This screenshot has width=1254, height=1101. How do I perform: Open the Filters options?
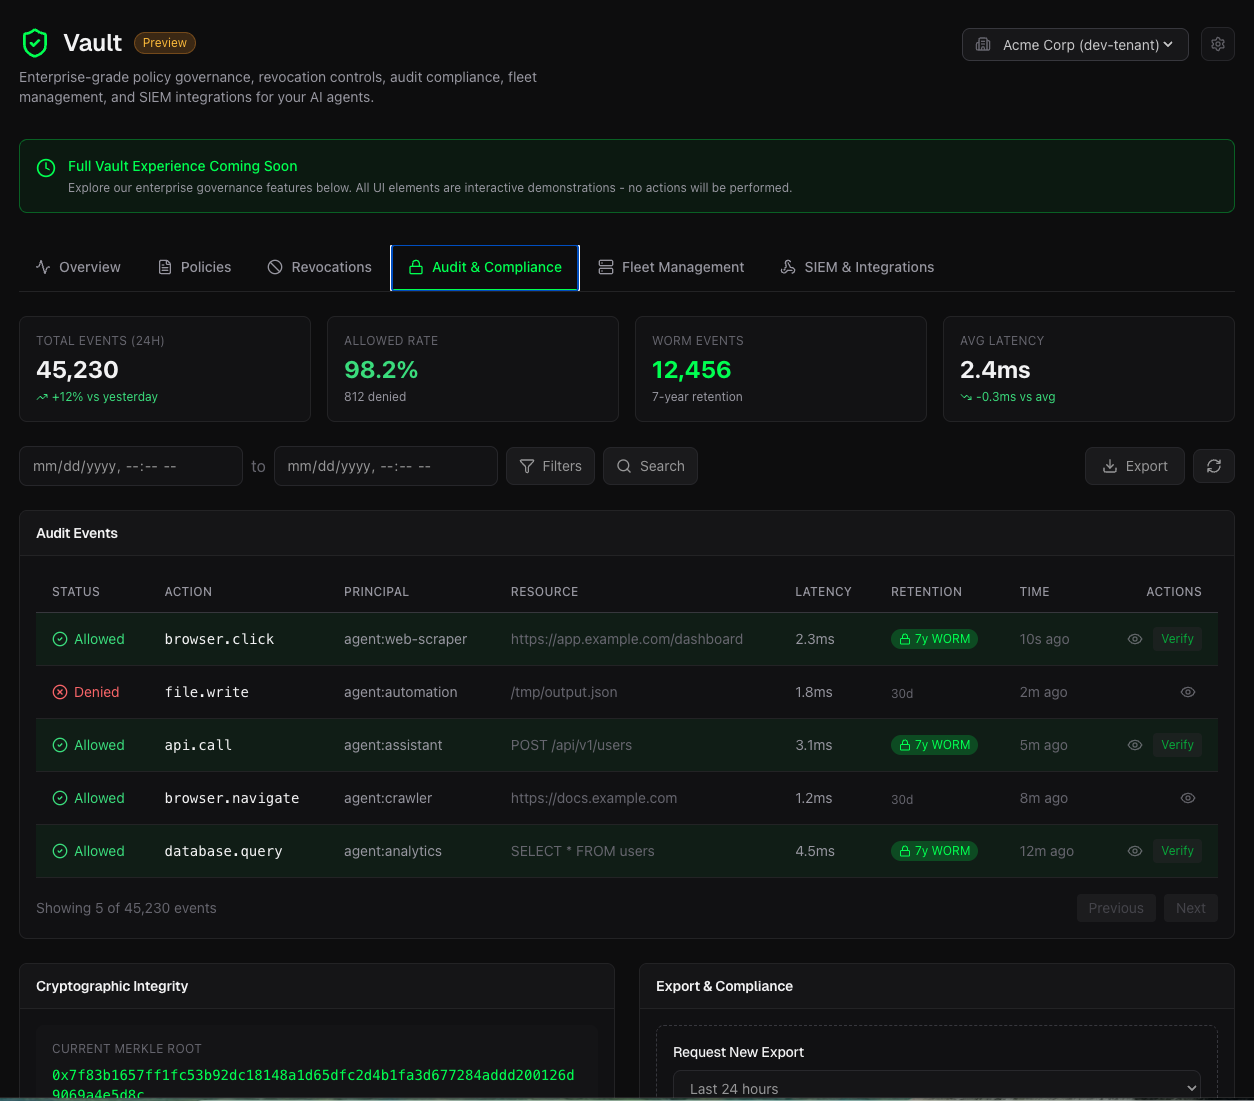coord(551,466)
